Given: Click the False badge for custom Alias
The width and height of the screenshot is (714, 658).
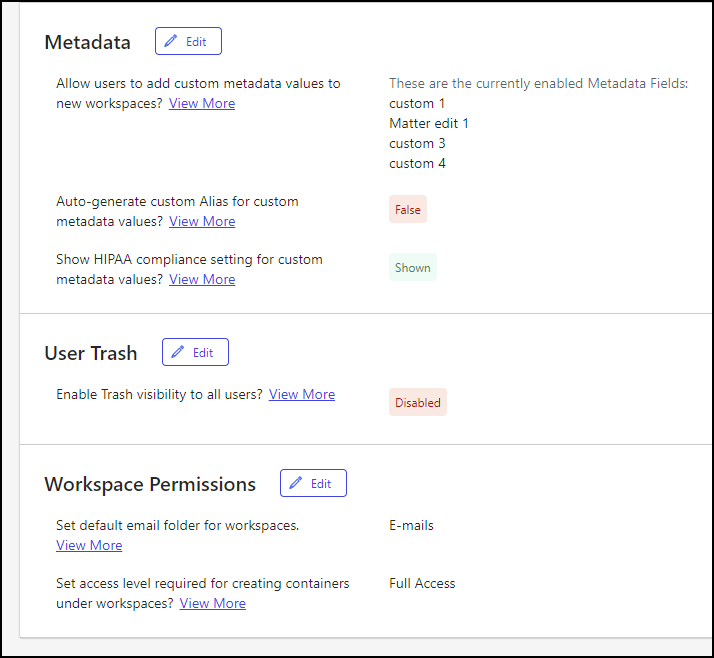Looking at the screenshot, I should 408,210.
